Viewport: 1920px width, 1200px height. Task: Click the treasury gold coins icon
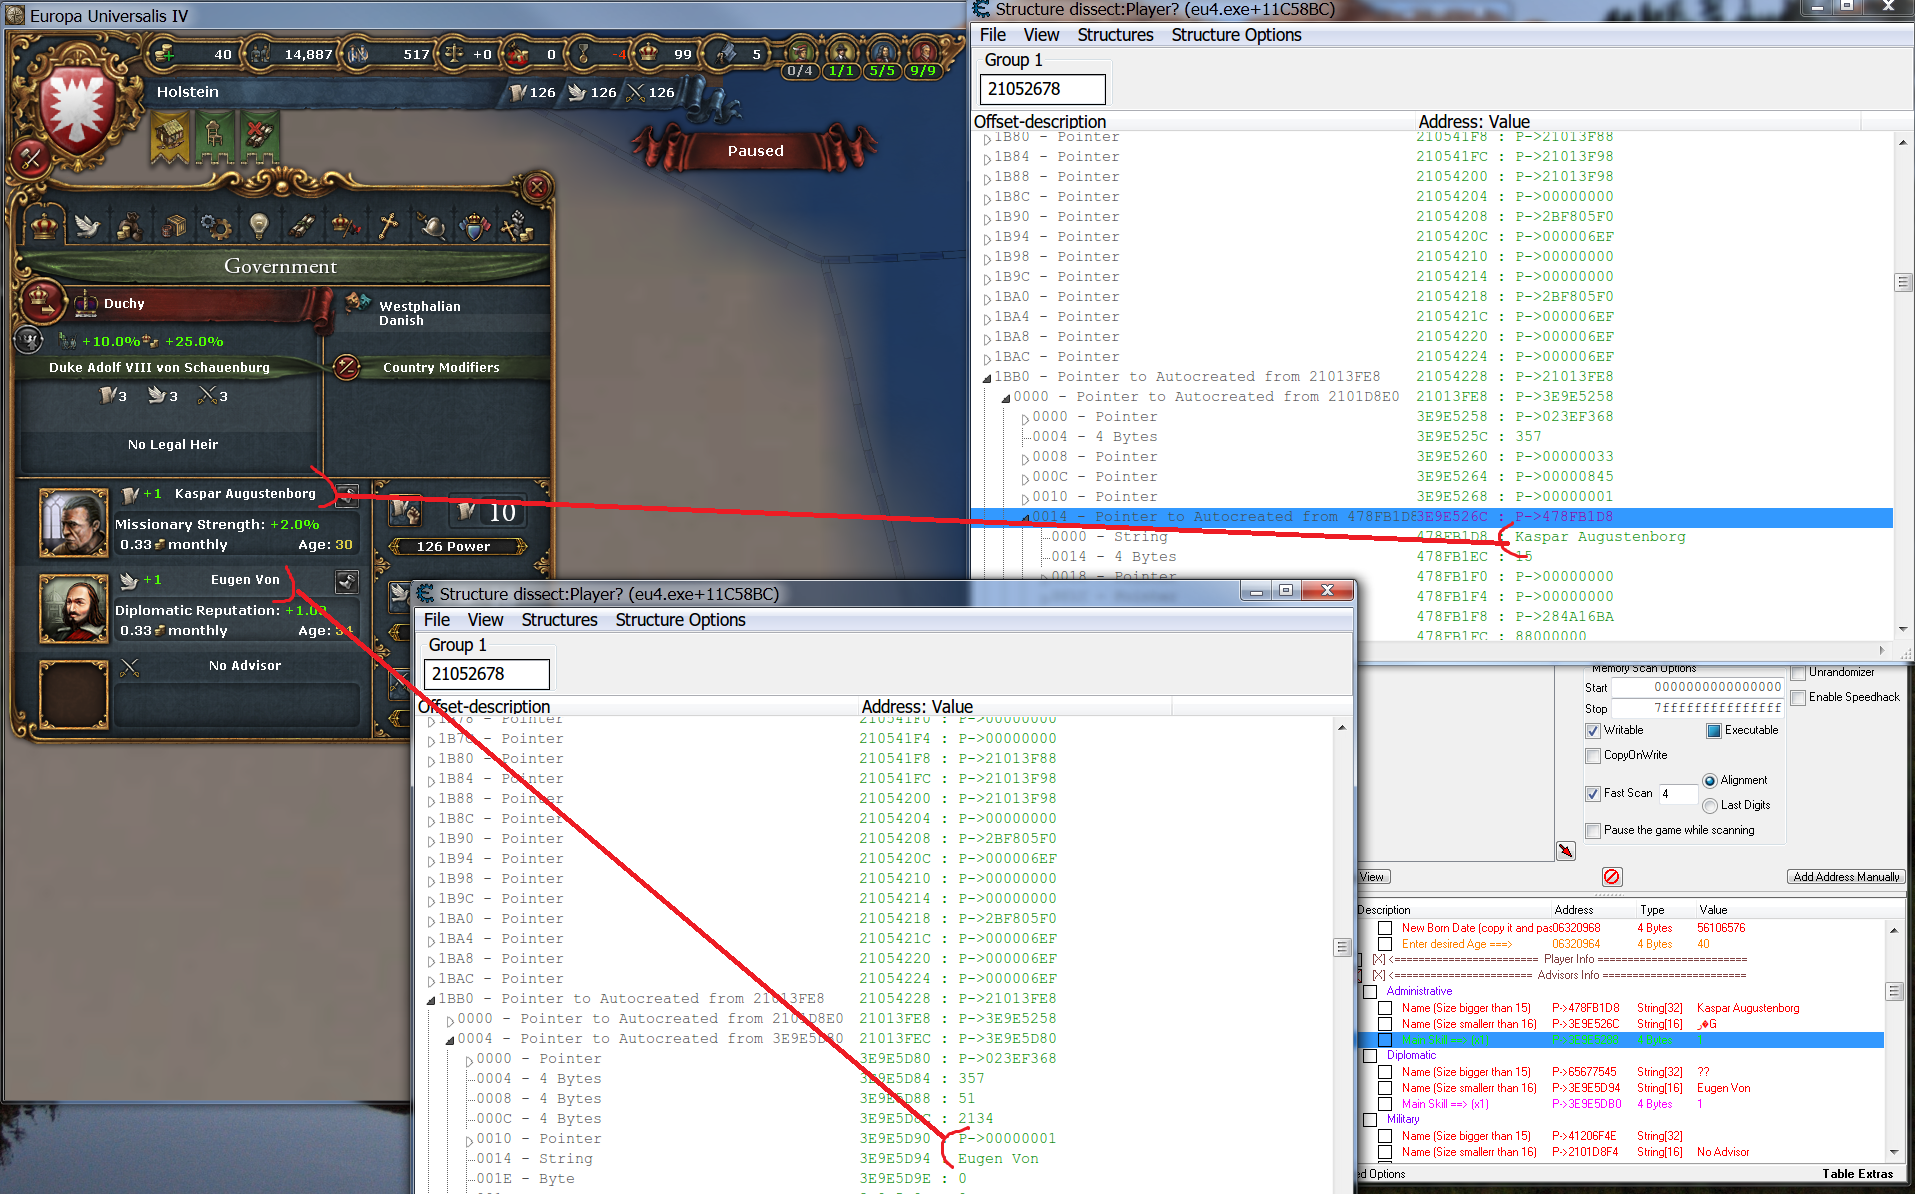click(x=164, y=54)
